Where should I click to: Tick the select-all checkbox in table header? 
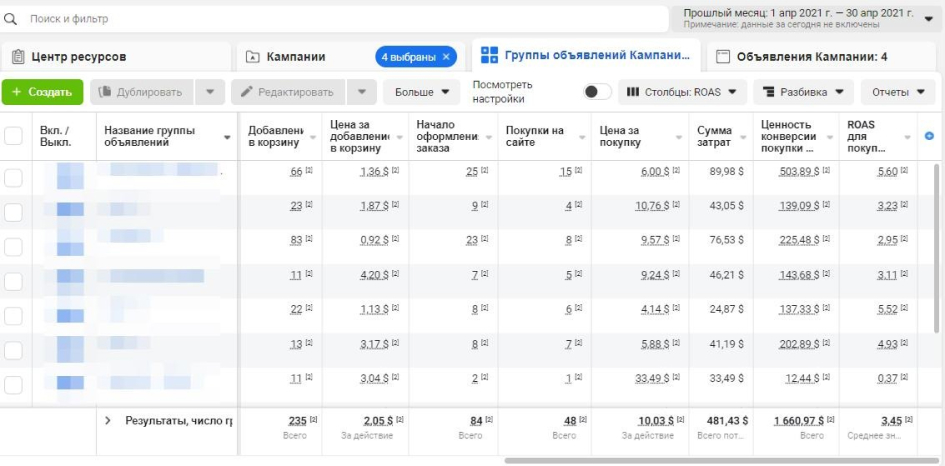[13, 136]
